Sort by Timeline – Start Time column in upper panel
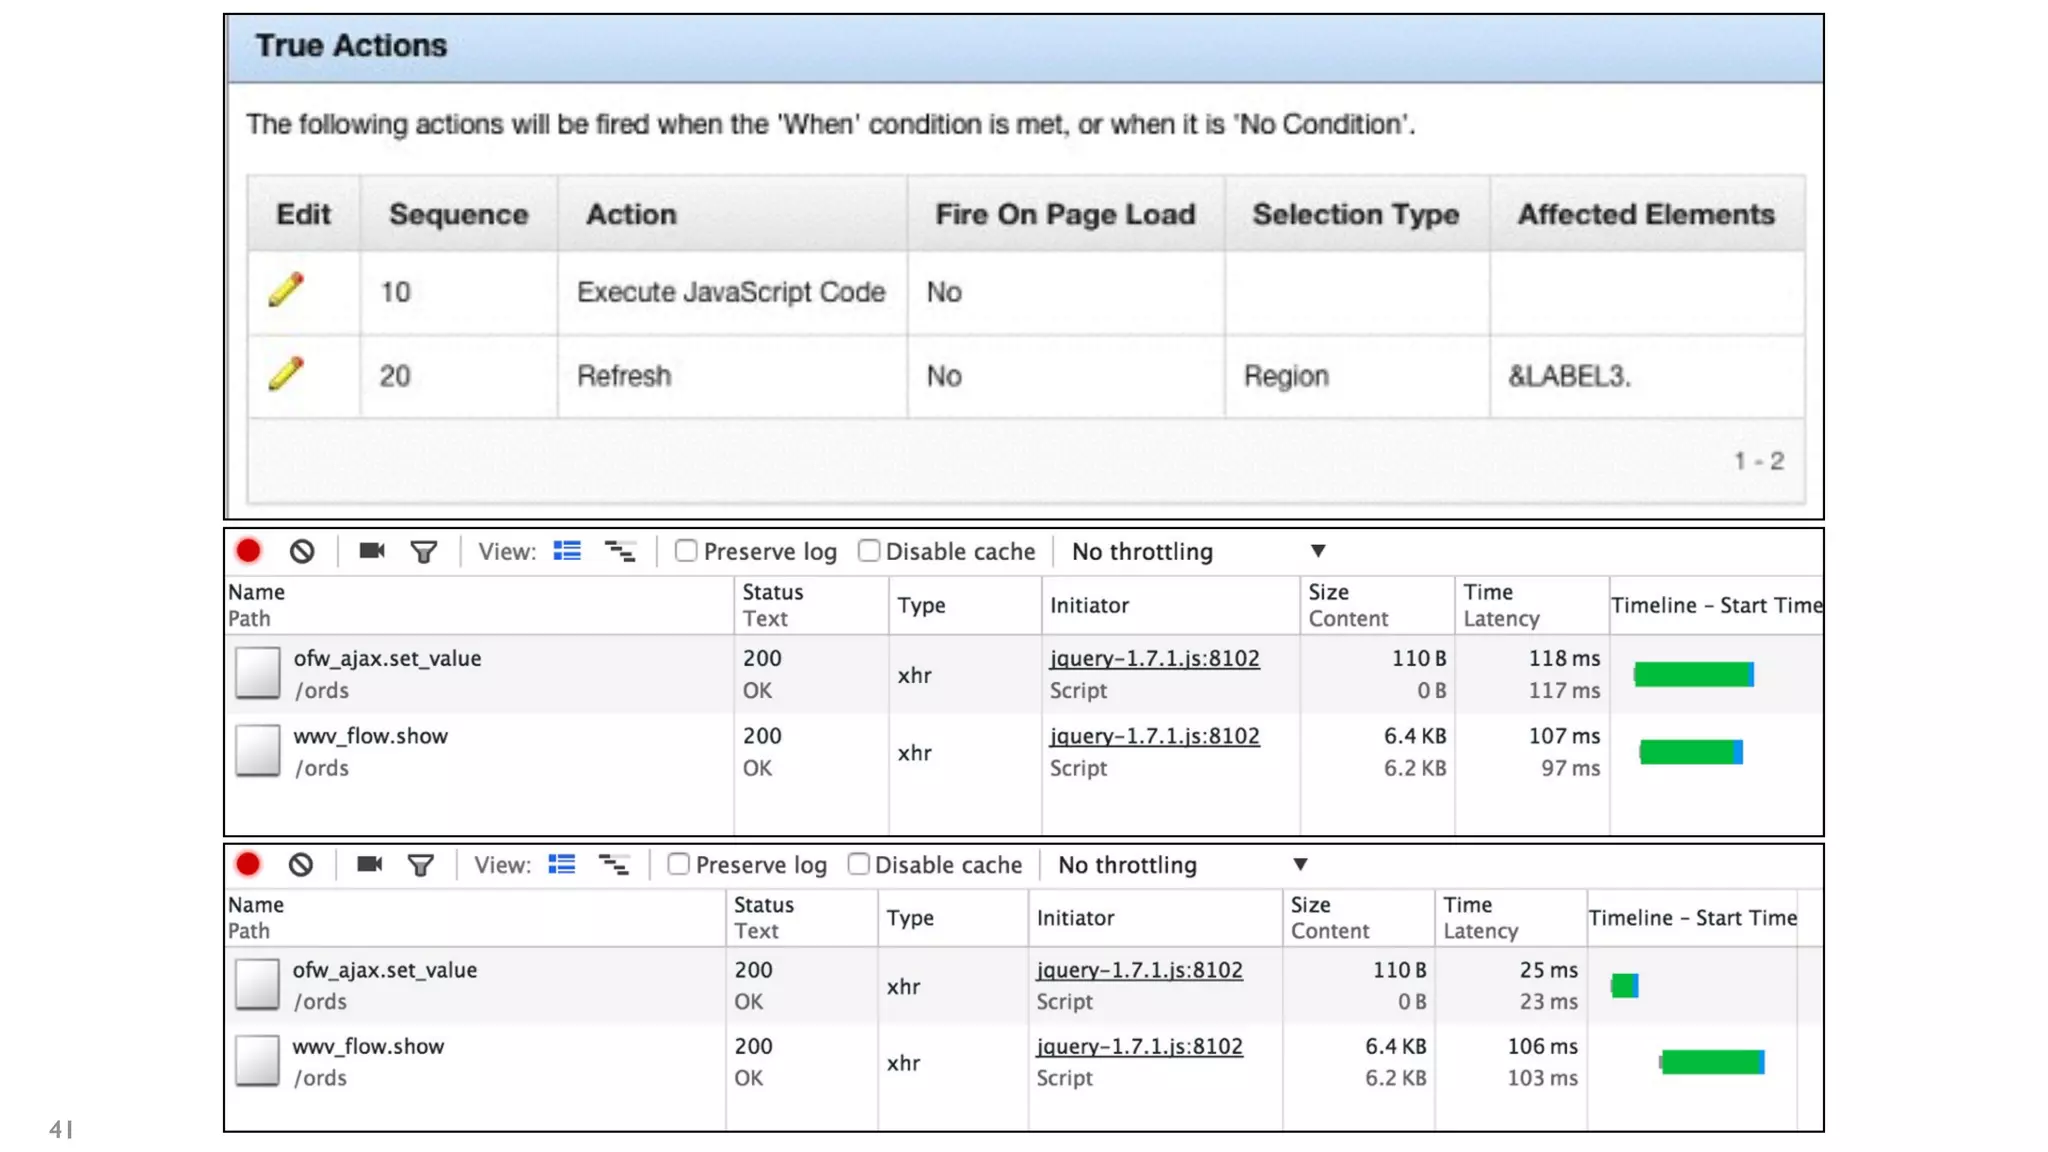The height and width of the screenshot is (1152, 2048). (x=1716, y=605)
